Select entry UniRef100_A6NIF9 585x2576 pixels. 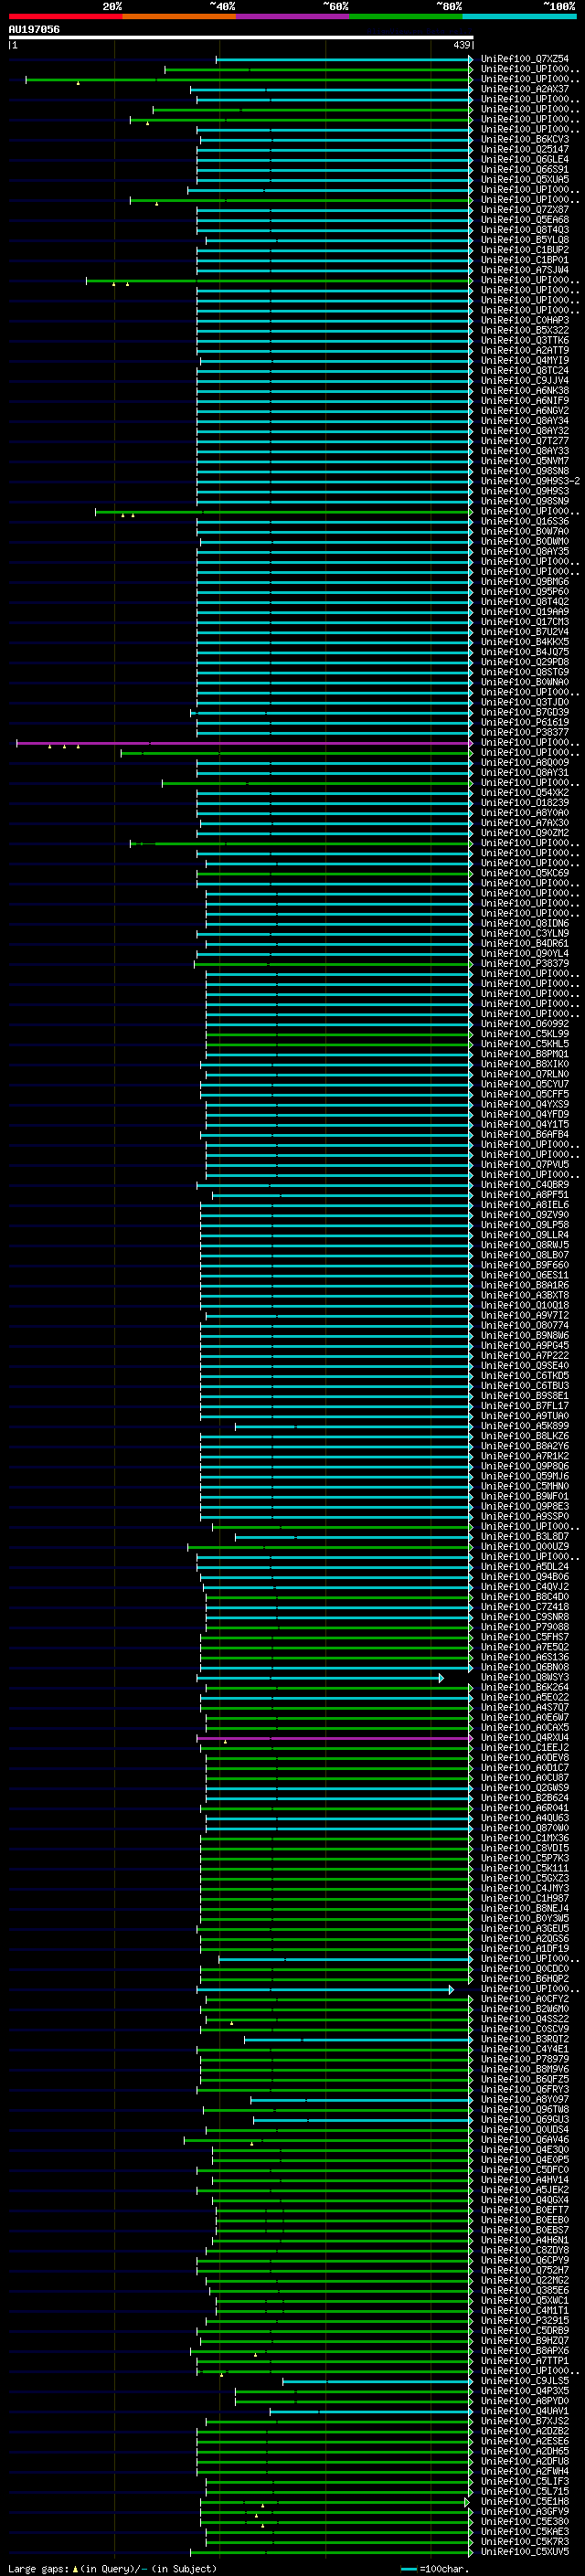point(524,401)
